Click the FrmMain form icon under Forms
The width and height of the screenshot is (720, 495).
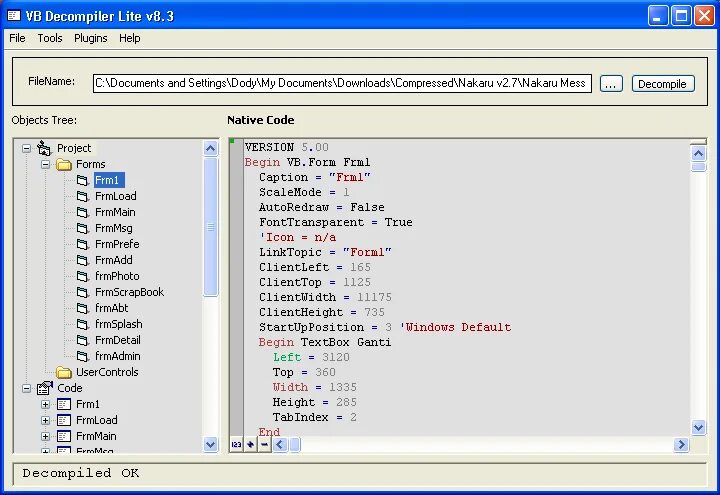click(83, 213)
